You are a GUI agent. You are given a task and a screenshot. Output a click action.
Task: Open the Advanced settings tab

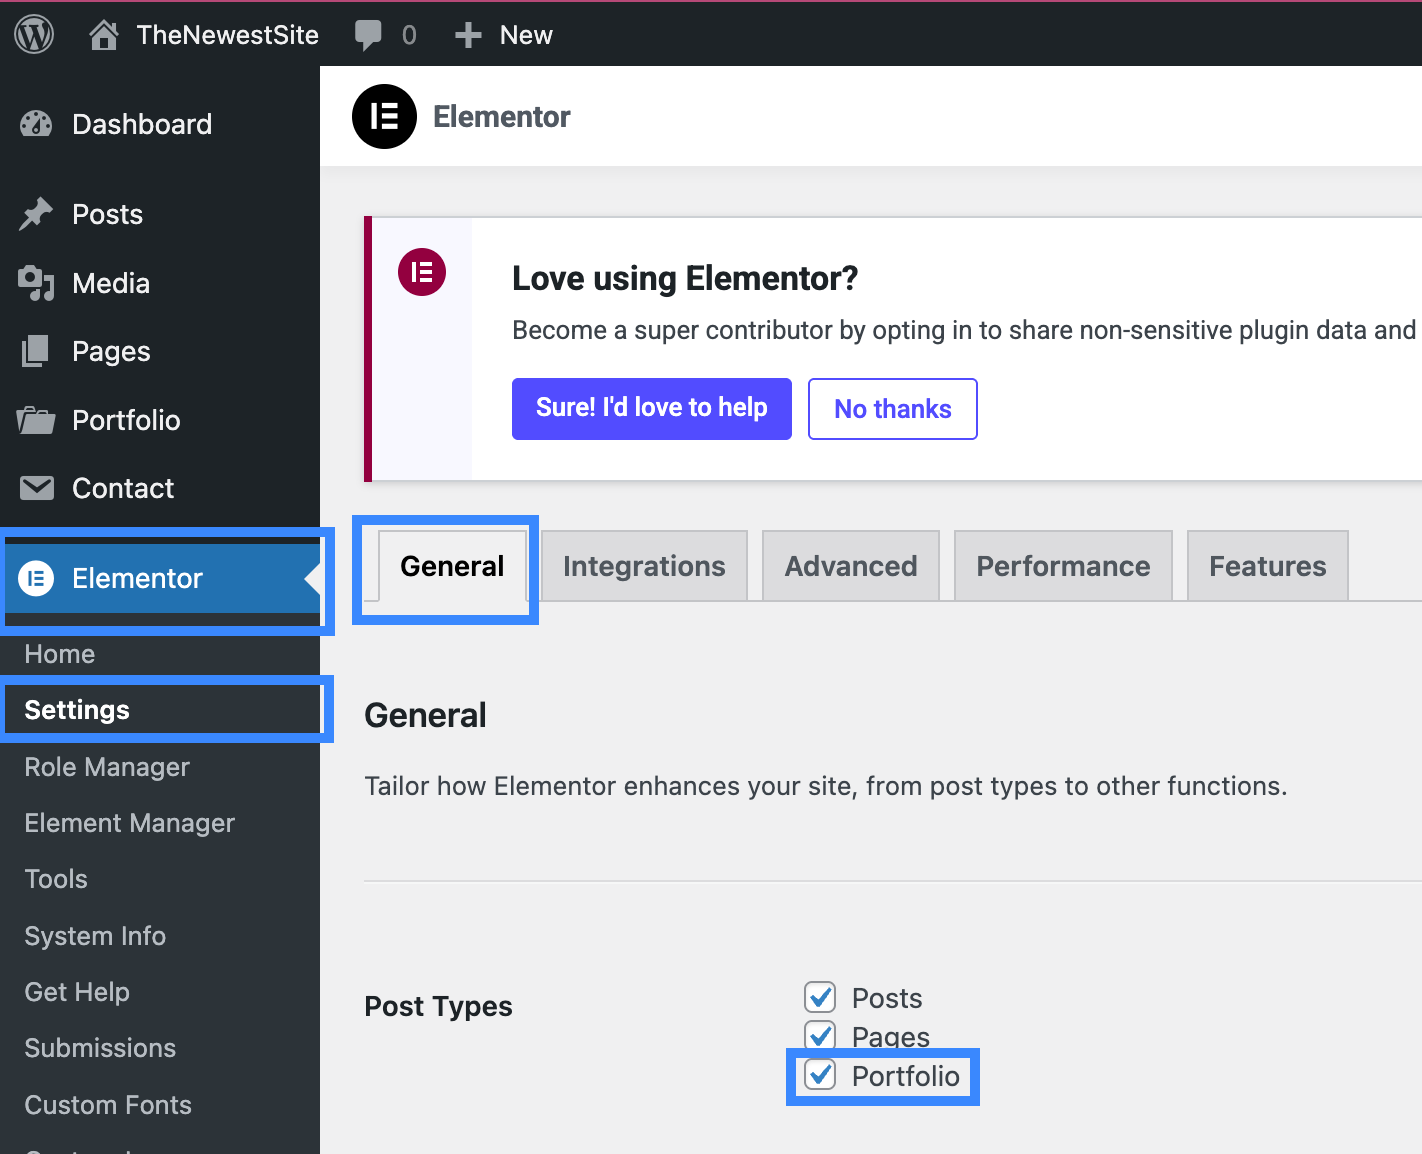coord(851,566)
